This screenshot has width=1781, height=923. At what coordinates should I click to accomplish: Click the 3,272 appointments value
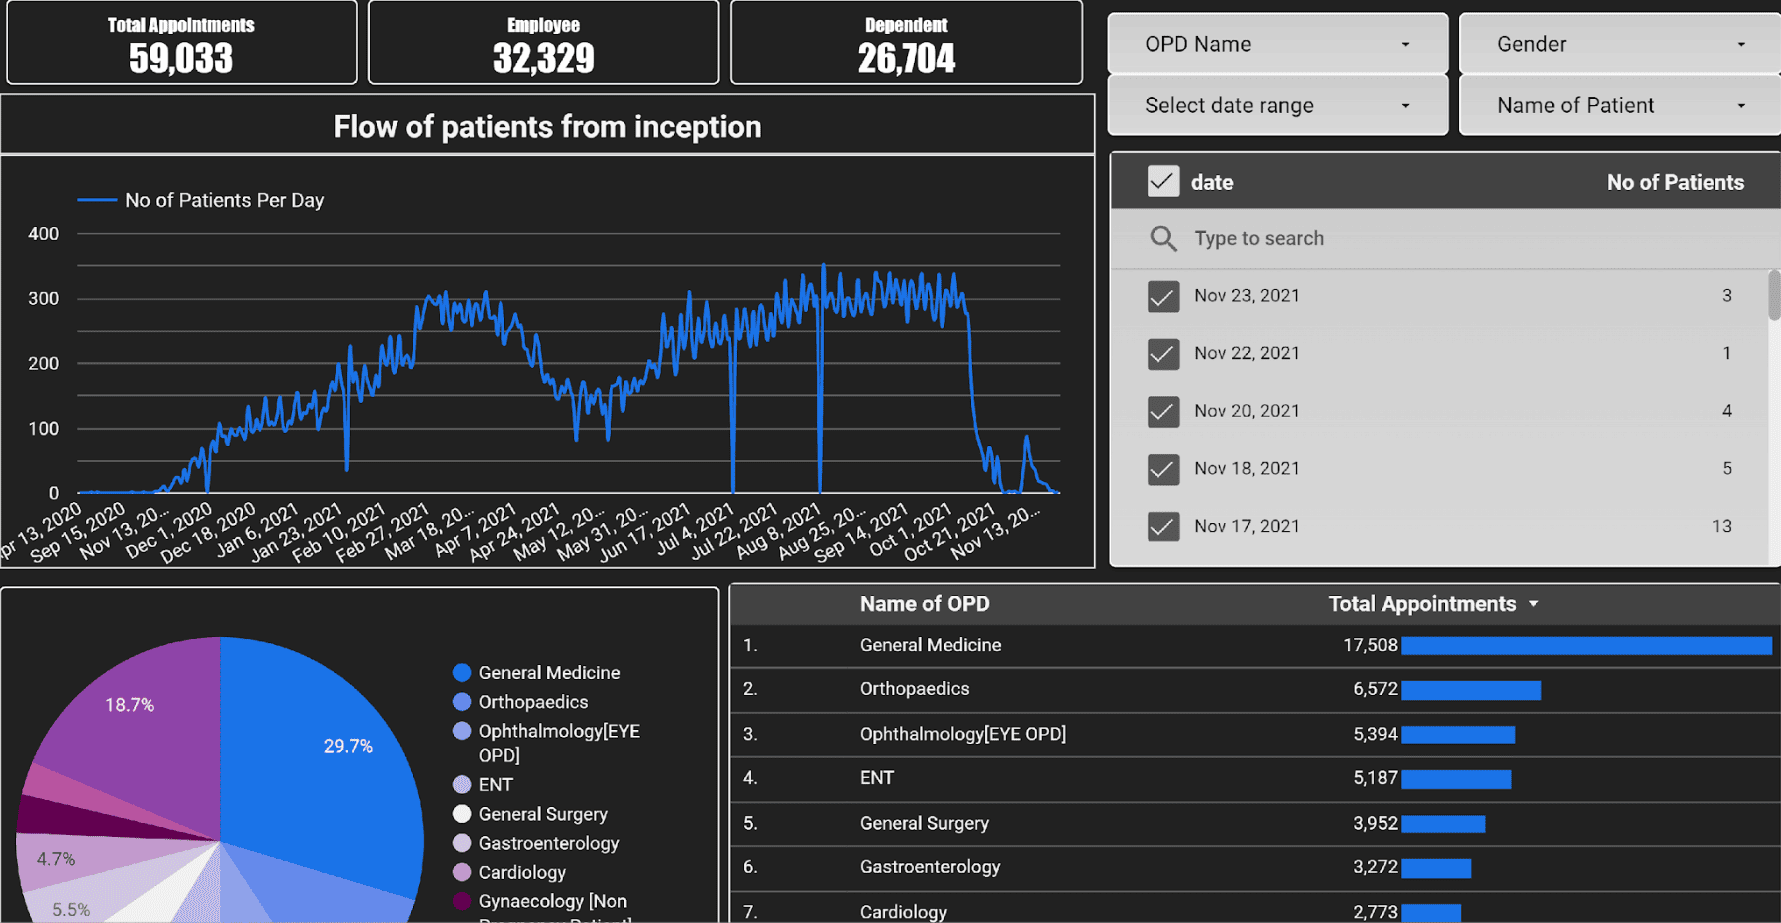(x=1375, y=867)
